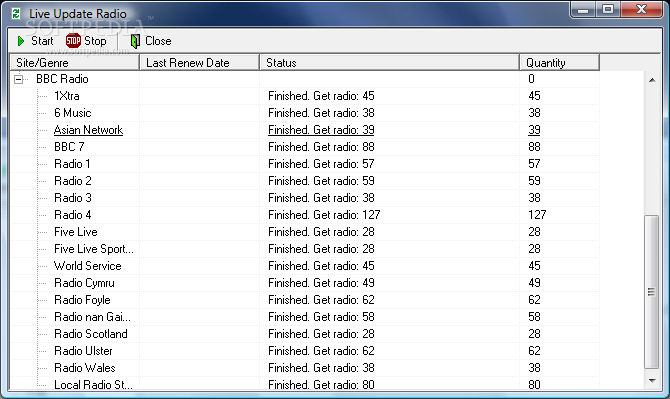Click the Live Update Radio title bar icon

point(16,14)
